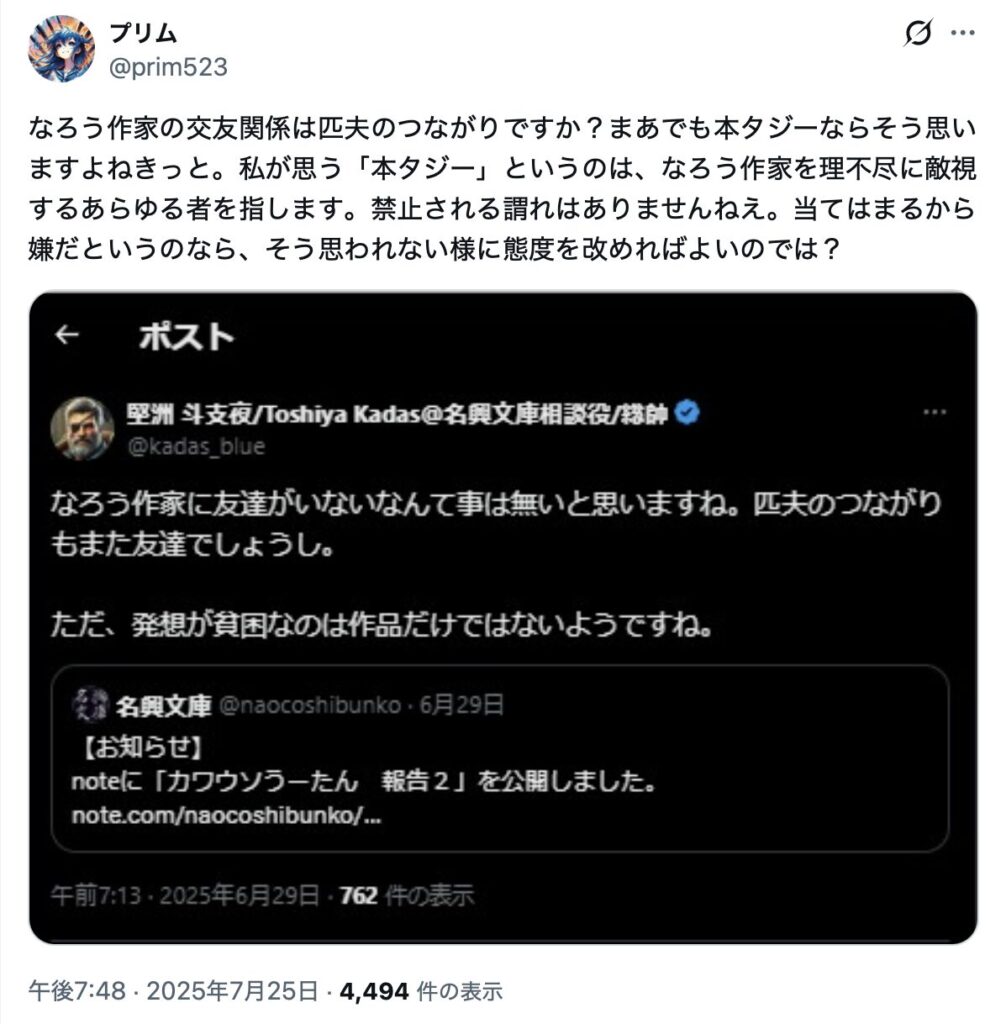Image resolution: width=1006 pixels, height=1024 pixels.
Task: Click the @kadas_blue handle
Action: pyautogui.click(x=196, y=446)
